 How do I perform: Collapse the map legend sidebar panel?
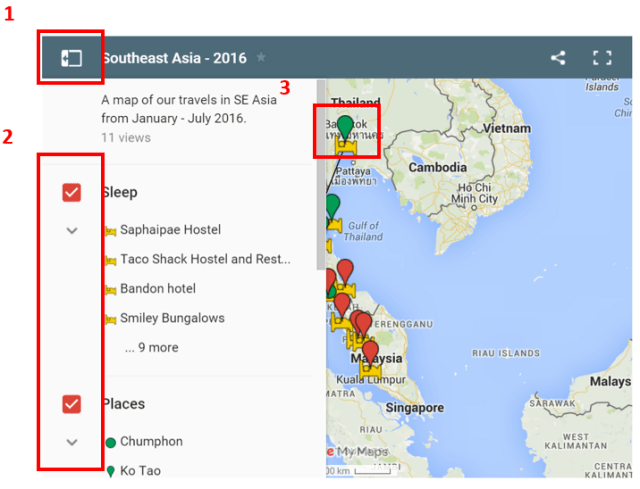click(70, 58)
